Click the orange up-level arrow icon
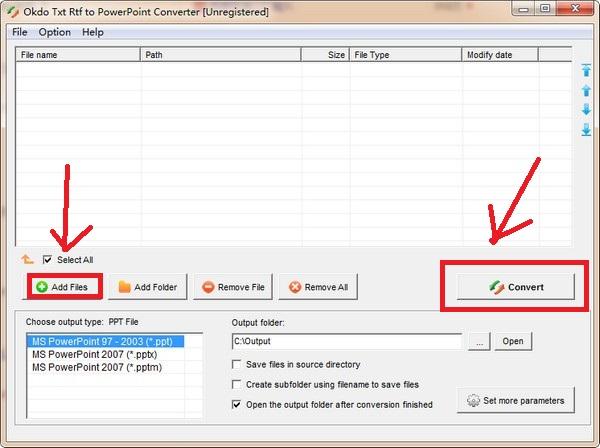600x448 pixels. (x=27, y=259)
